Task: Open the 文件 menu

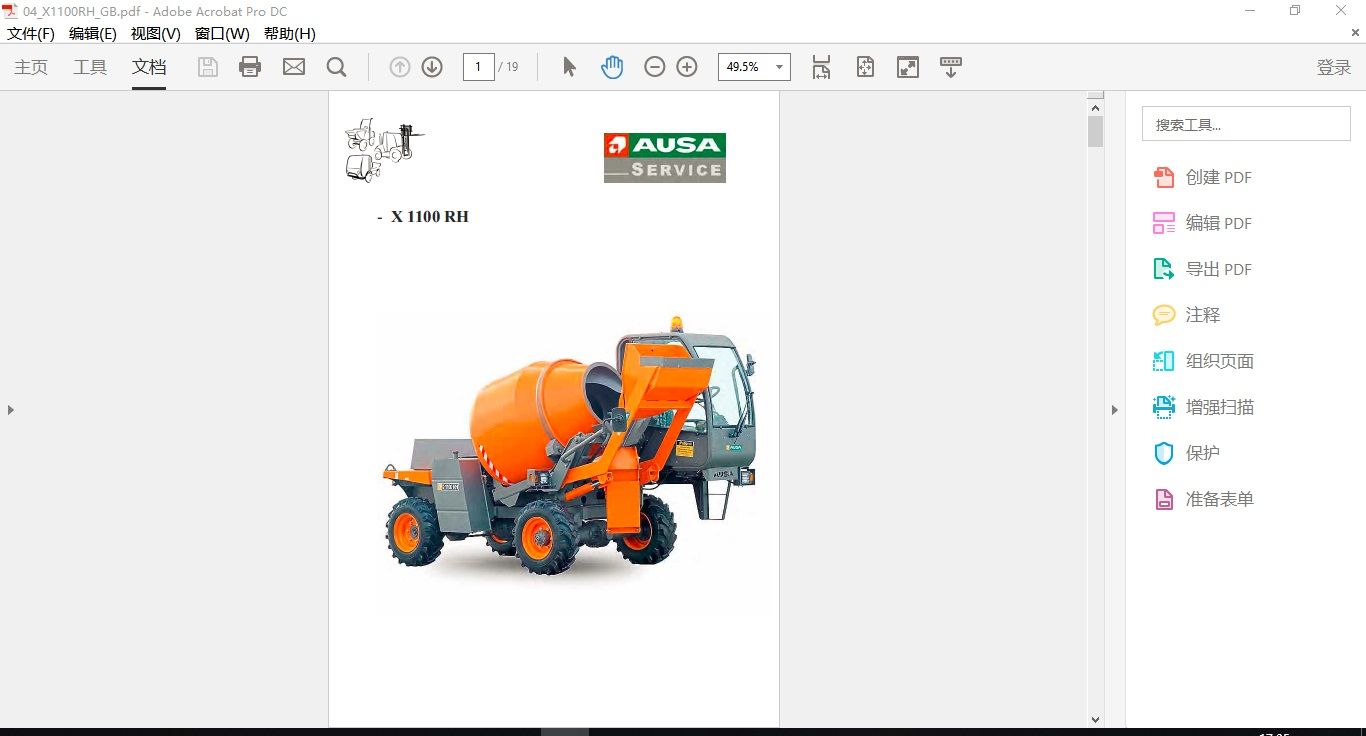Action: [x=30, y=33]
